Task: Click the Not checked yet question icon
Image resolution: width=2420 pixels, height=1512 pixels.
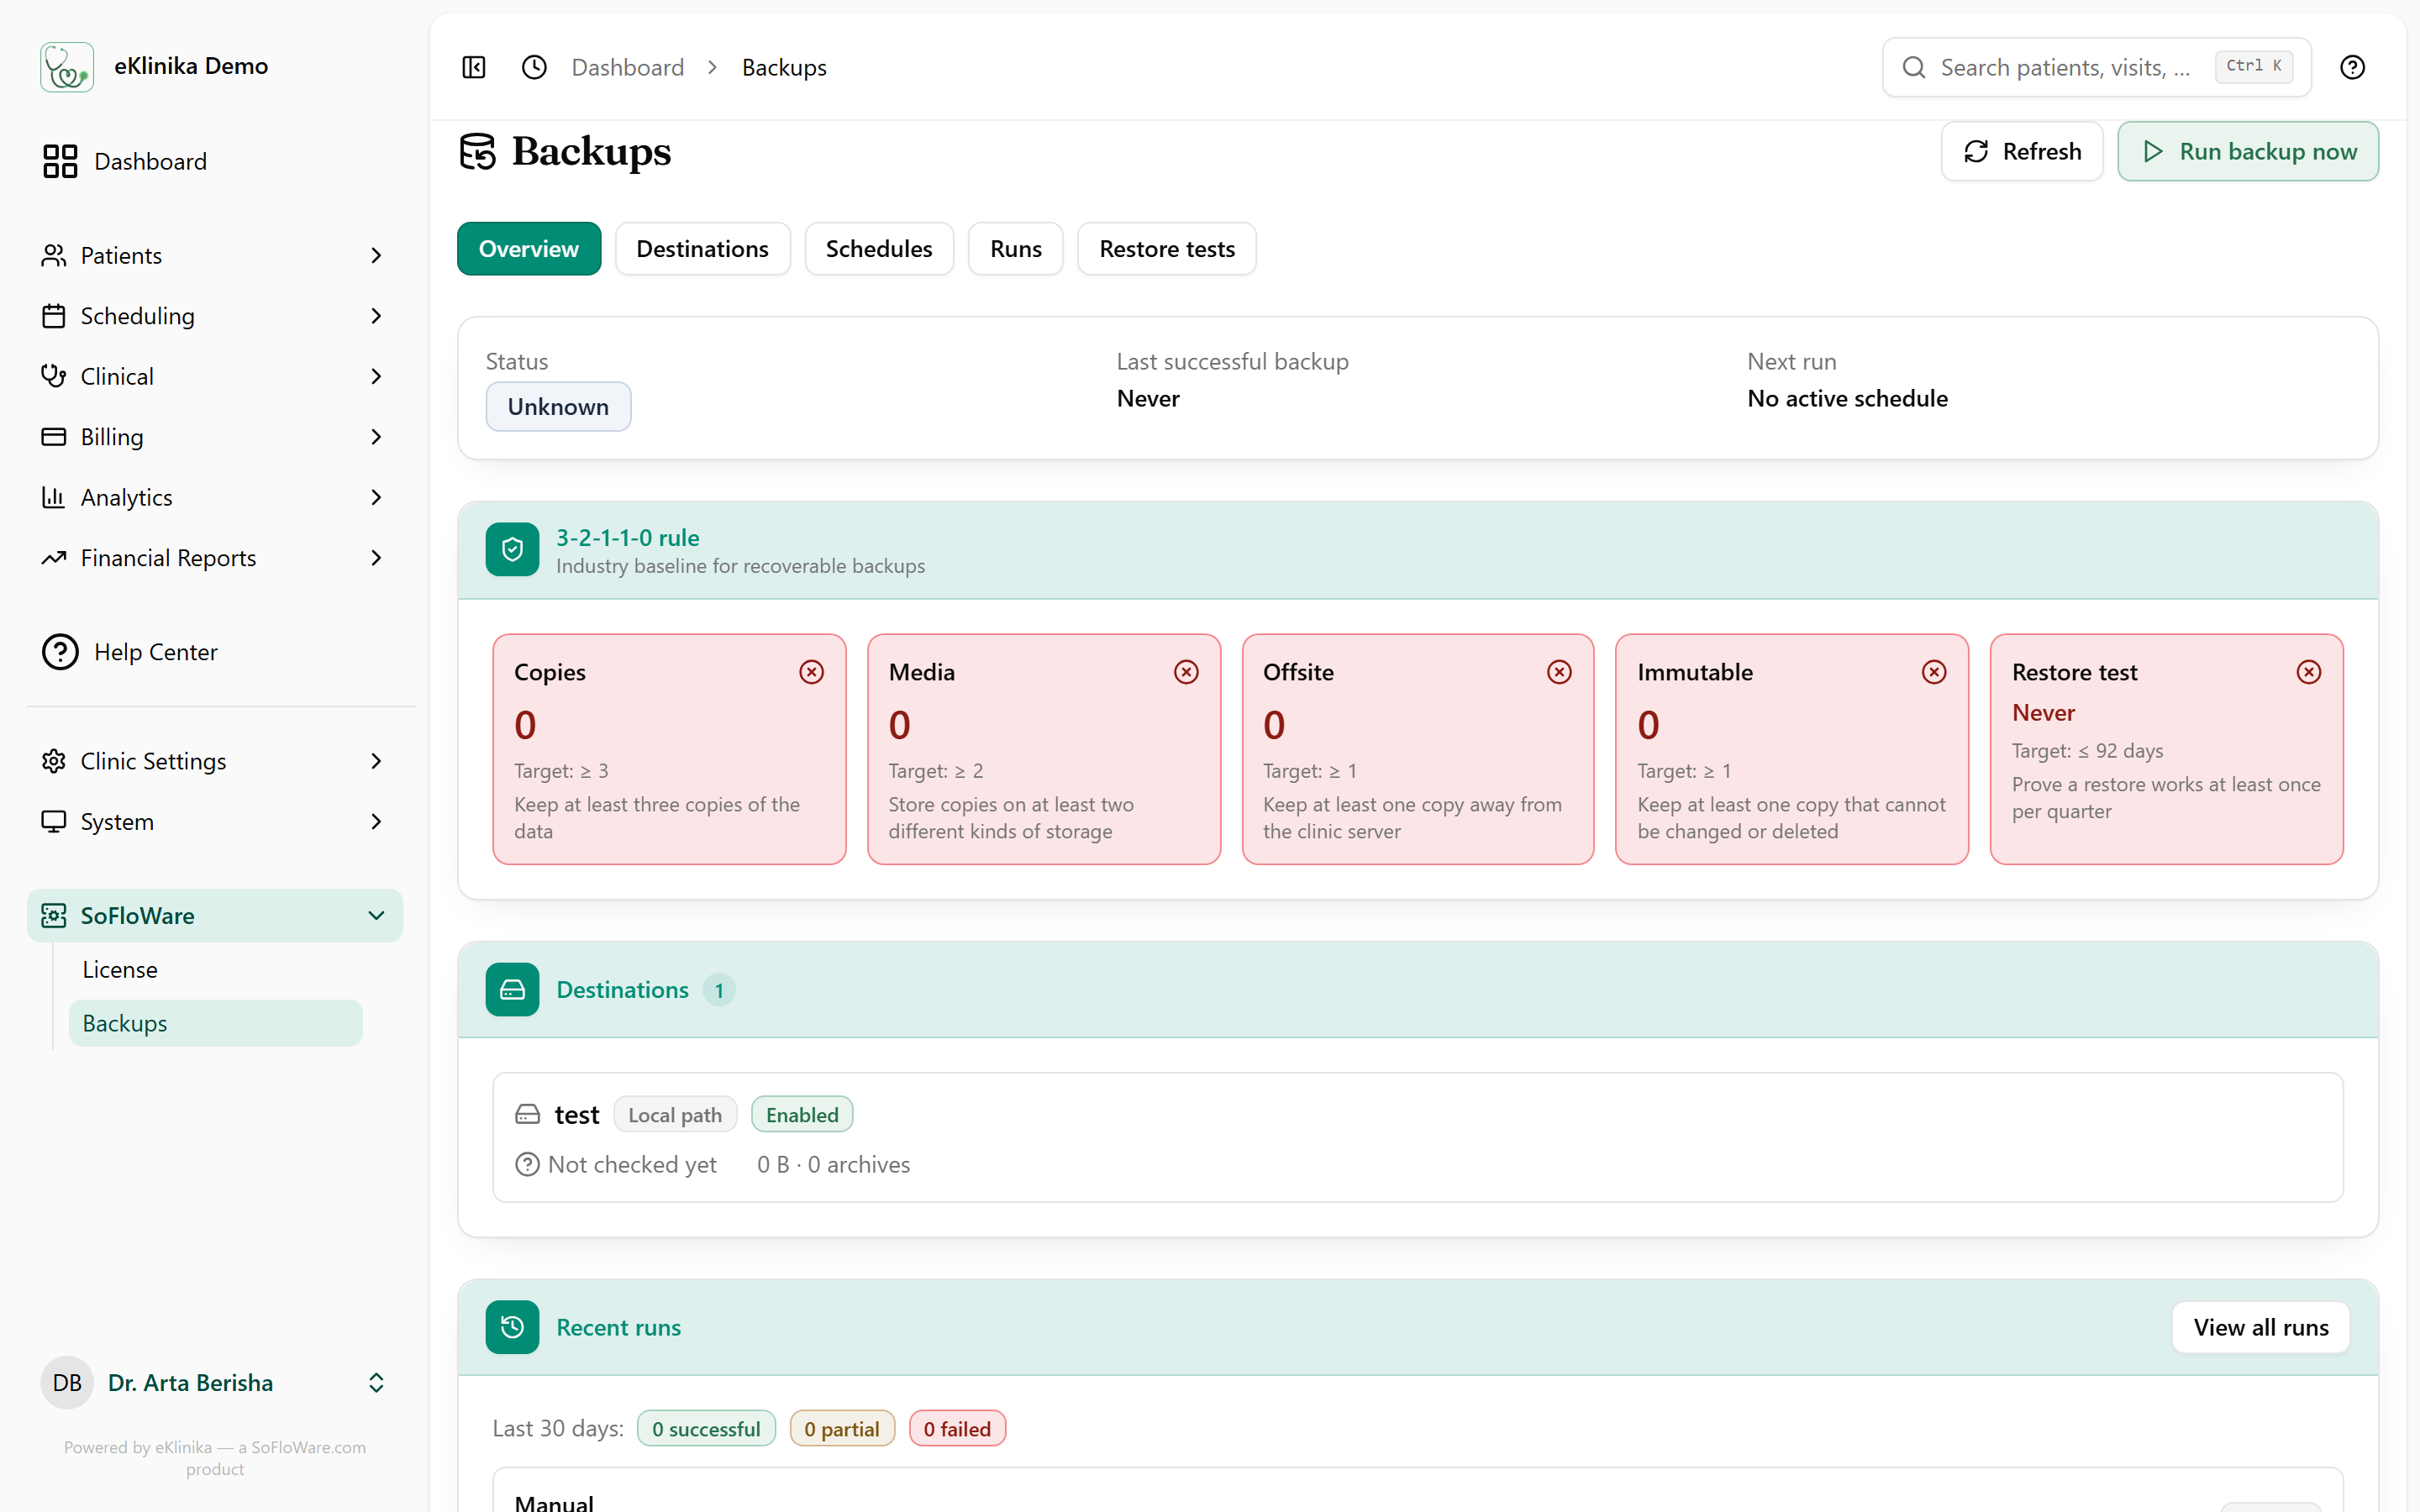Action: tap(527, 1165)
